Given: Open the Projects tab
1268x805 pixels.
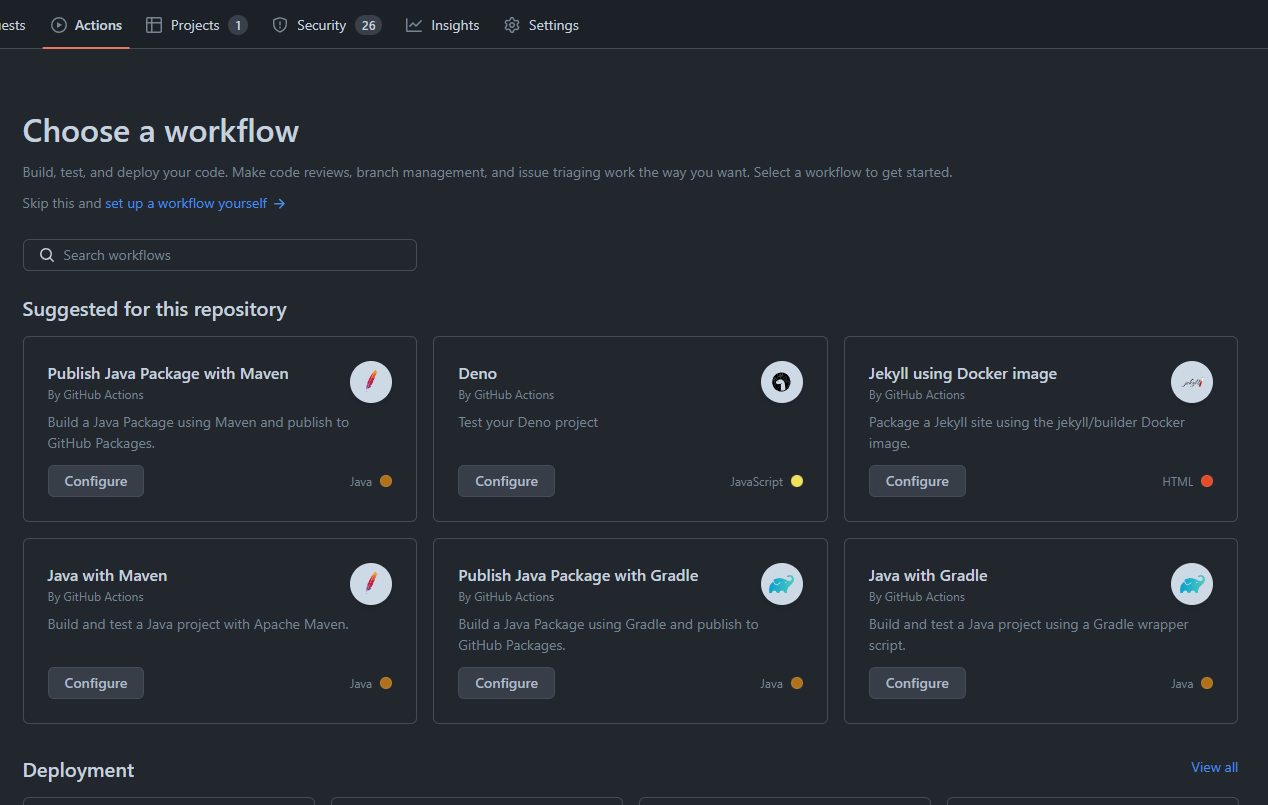Looking at the screenshot, I should pyautogui.click(x=196, y=25).
